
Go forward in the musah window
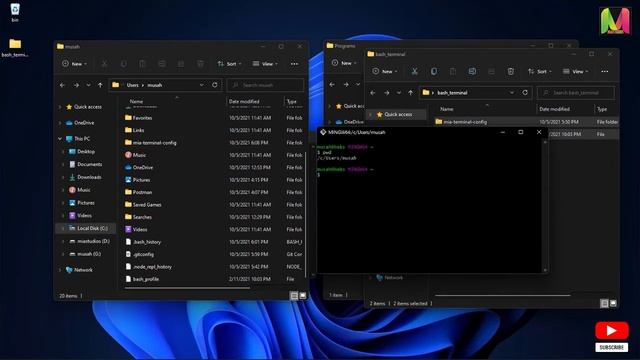[x=76, y=85]
